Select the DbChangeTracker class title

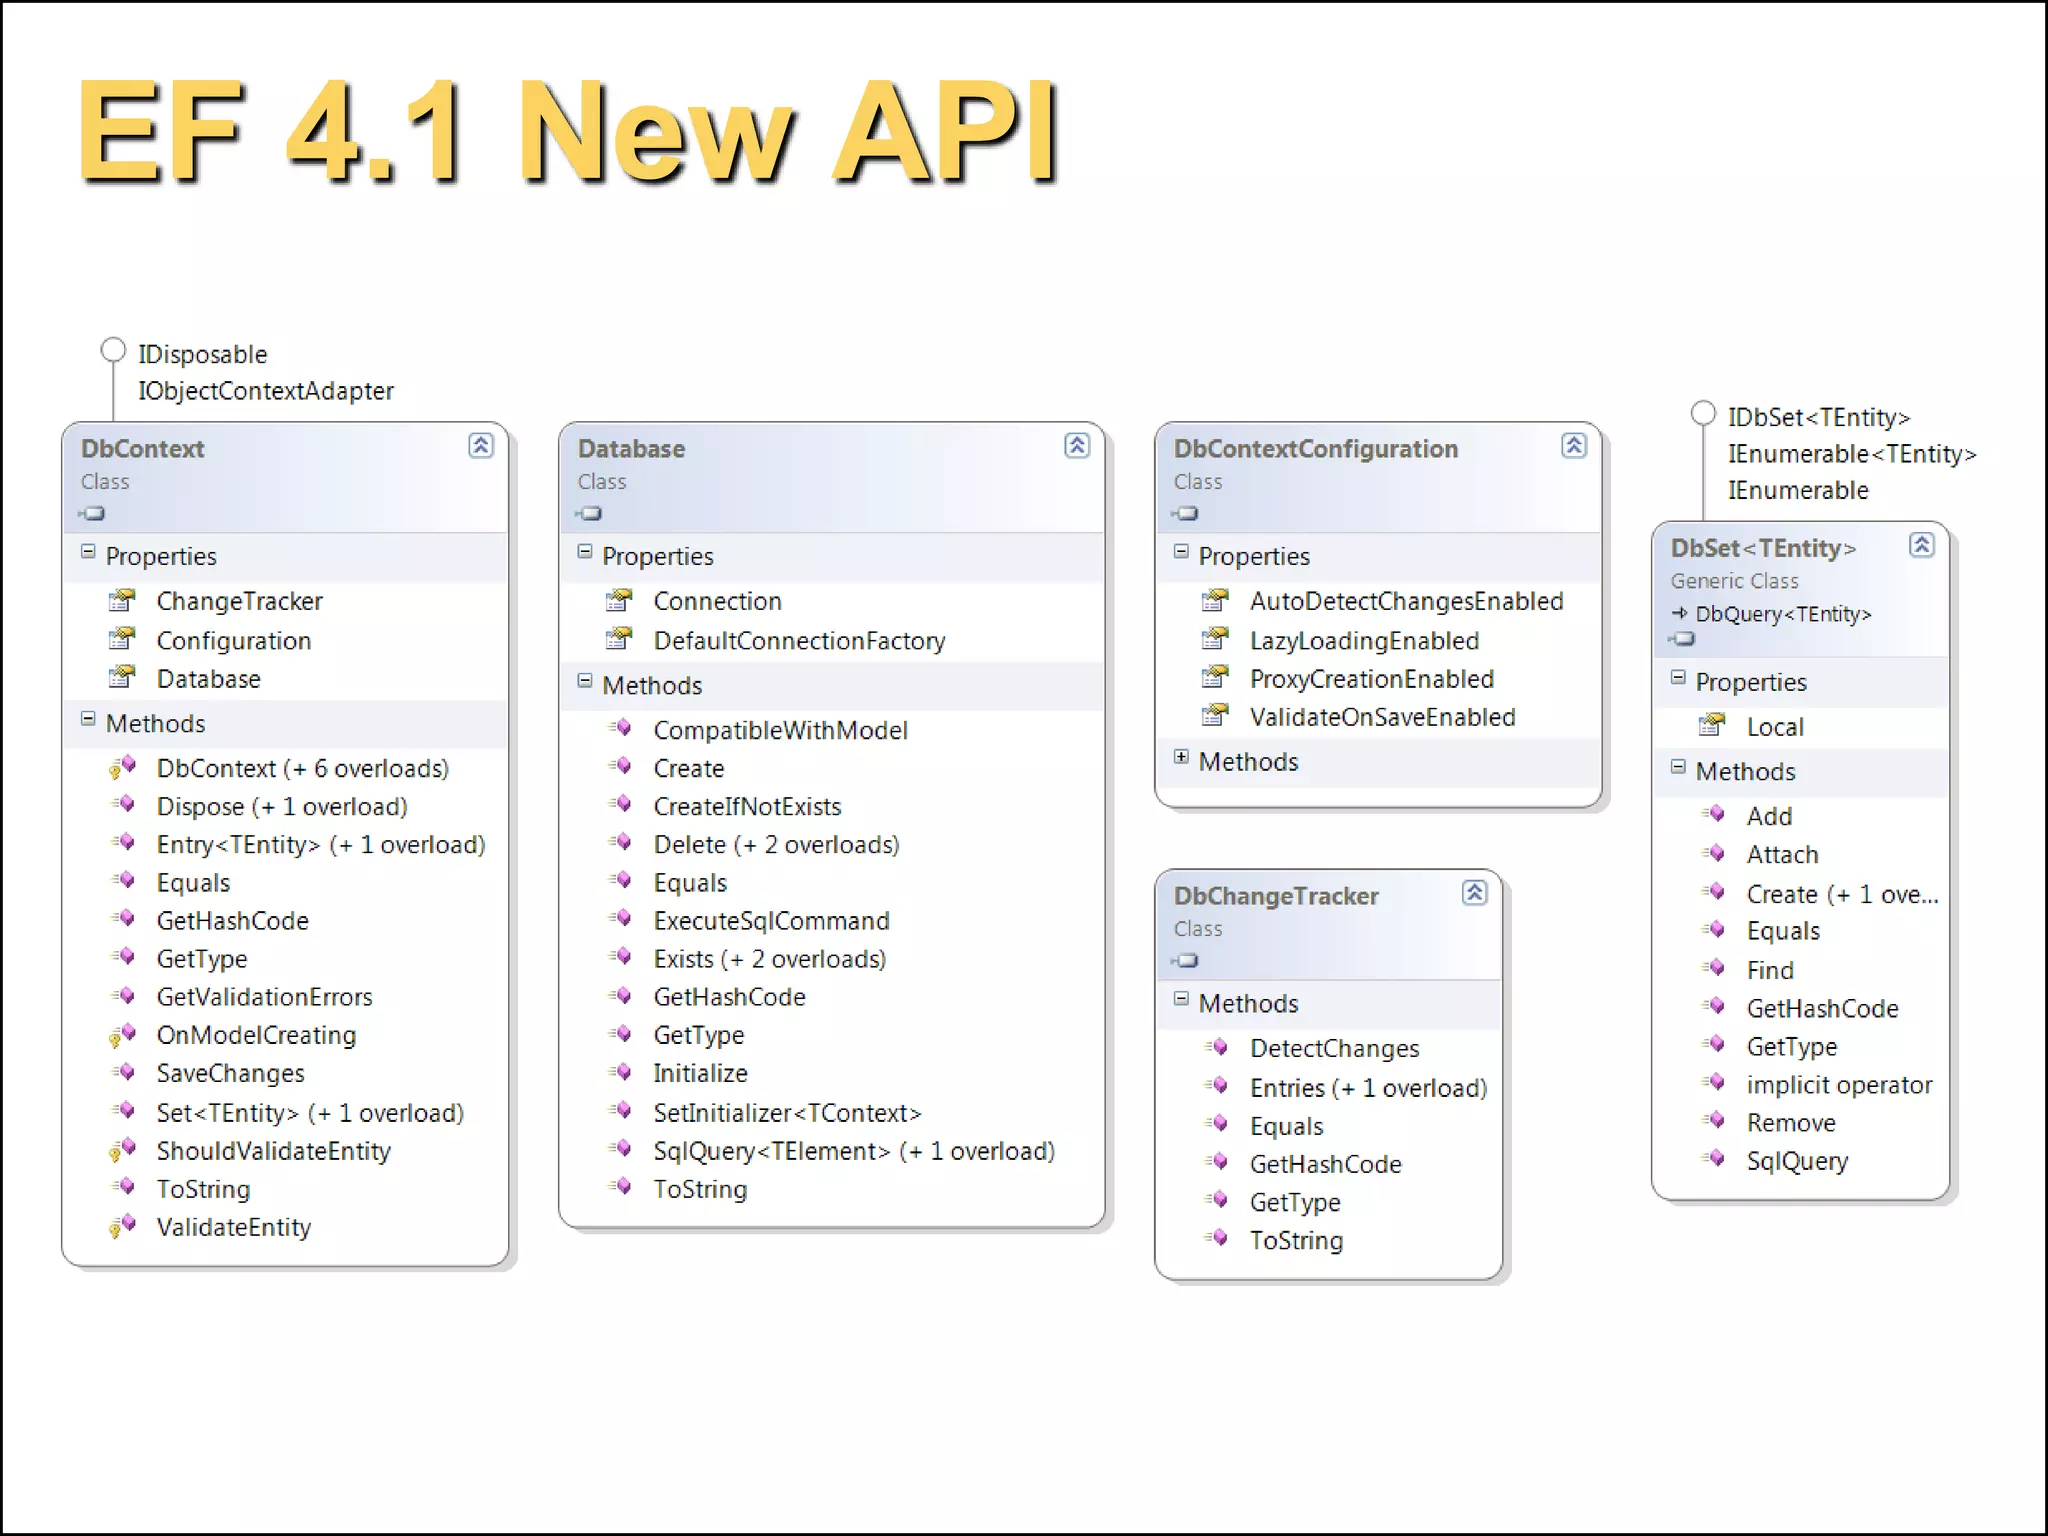point(1276,896)
